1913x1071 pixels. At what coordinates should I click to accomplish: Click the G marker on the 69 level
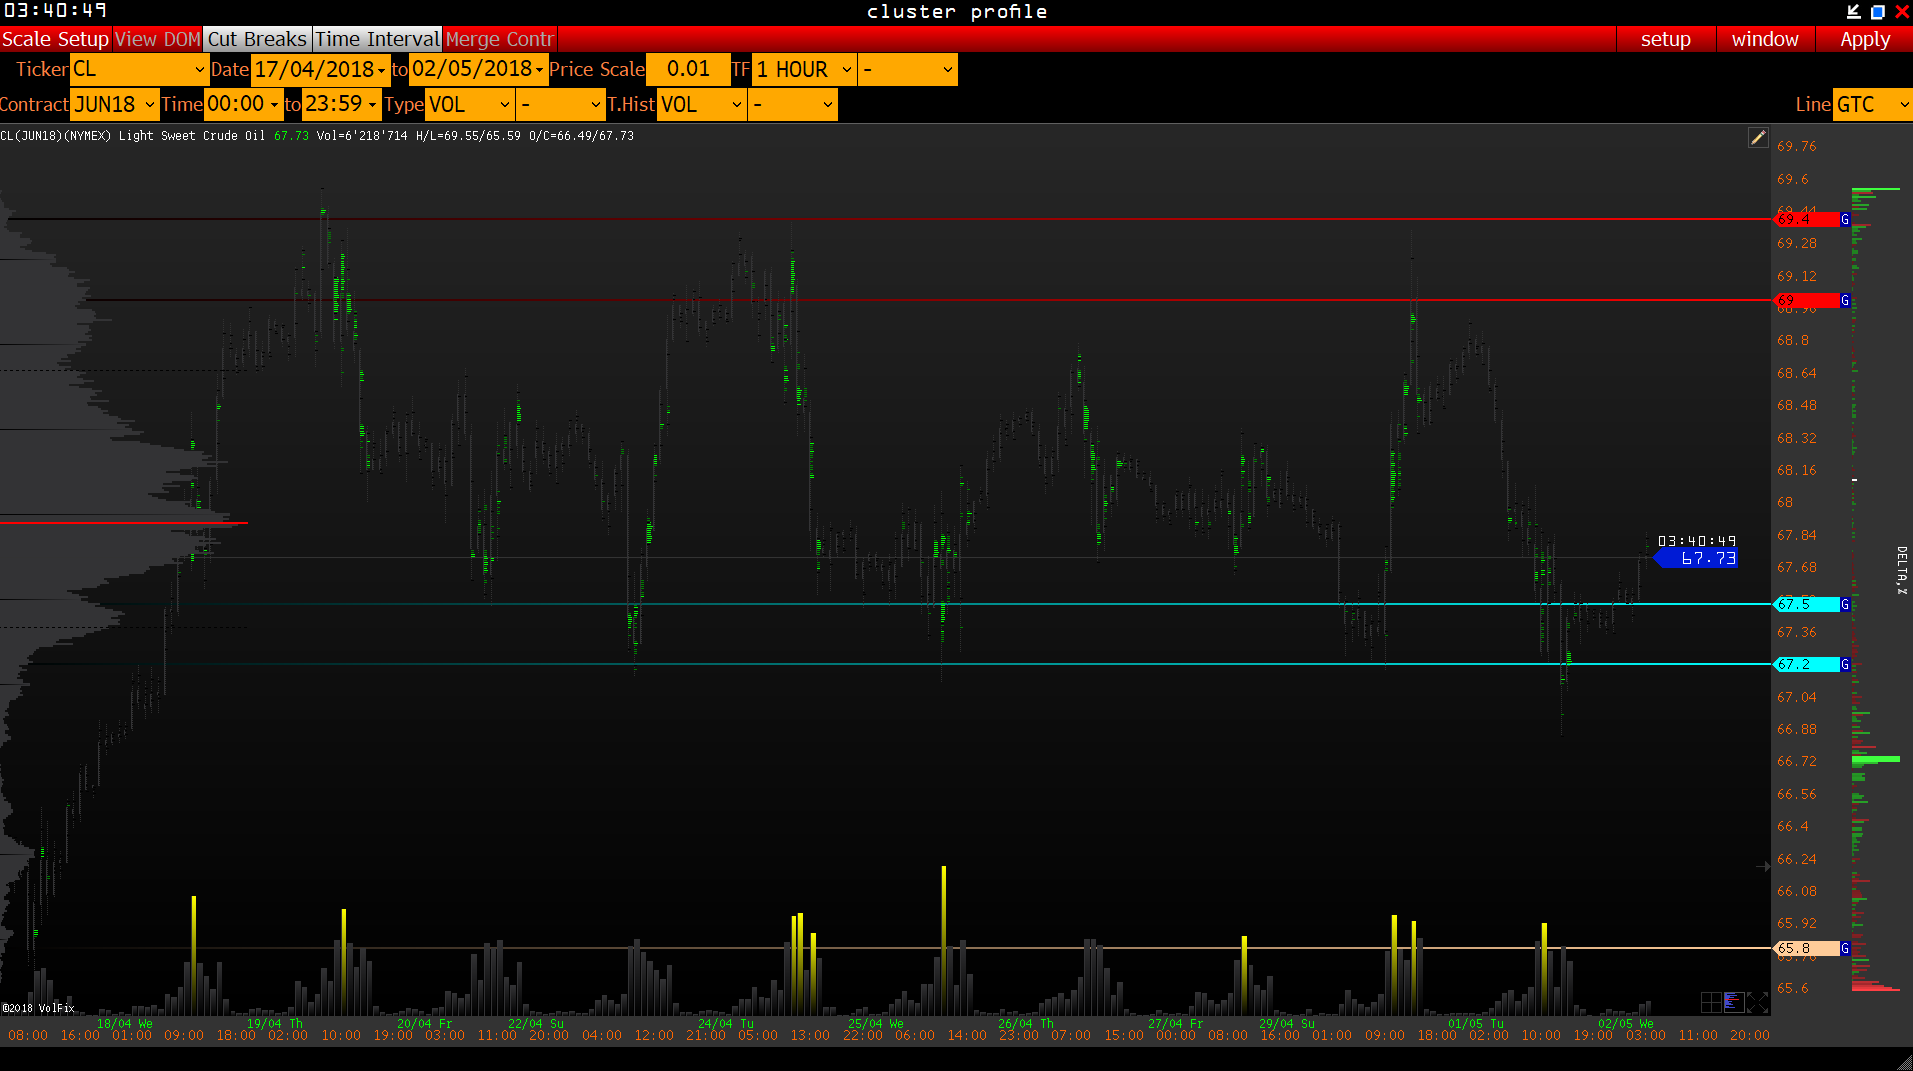click(1845, 301)
